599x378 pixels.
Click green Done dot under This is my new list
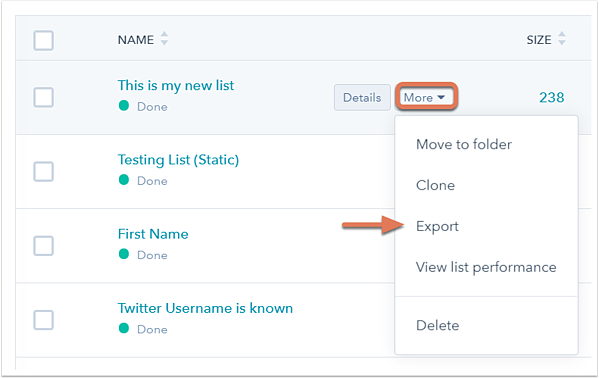click(x=124, y=105)
